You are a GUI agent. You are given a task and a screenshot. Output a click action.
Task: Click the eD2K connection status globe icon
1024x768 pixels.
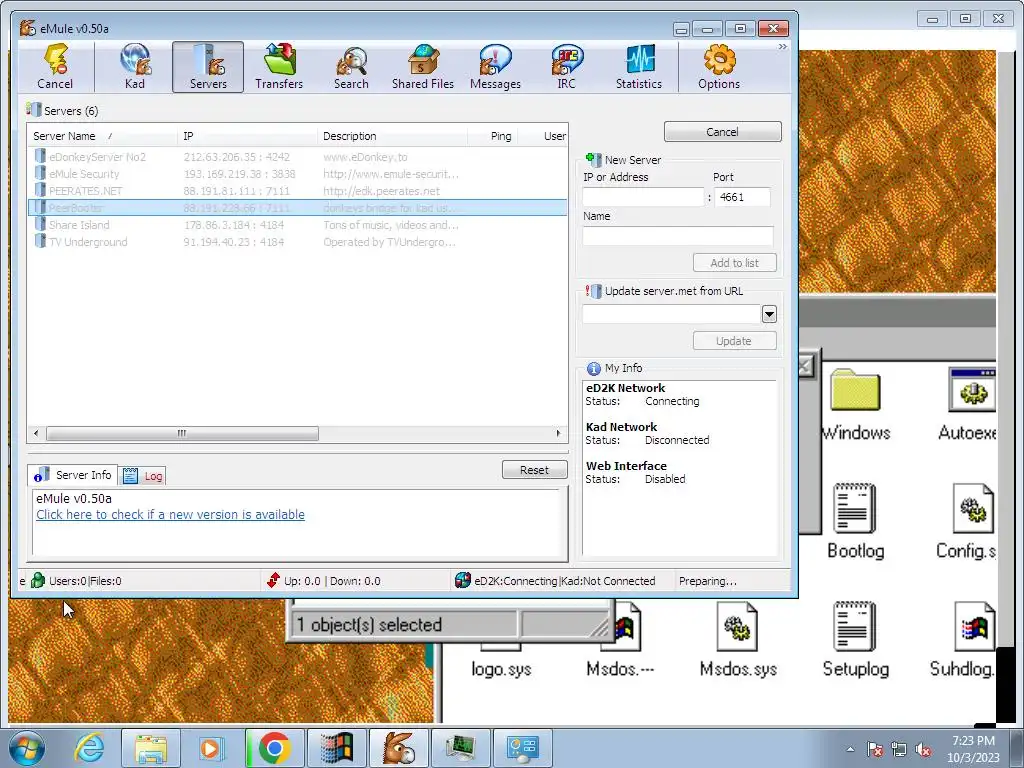coord(462,581)
